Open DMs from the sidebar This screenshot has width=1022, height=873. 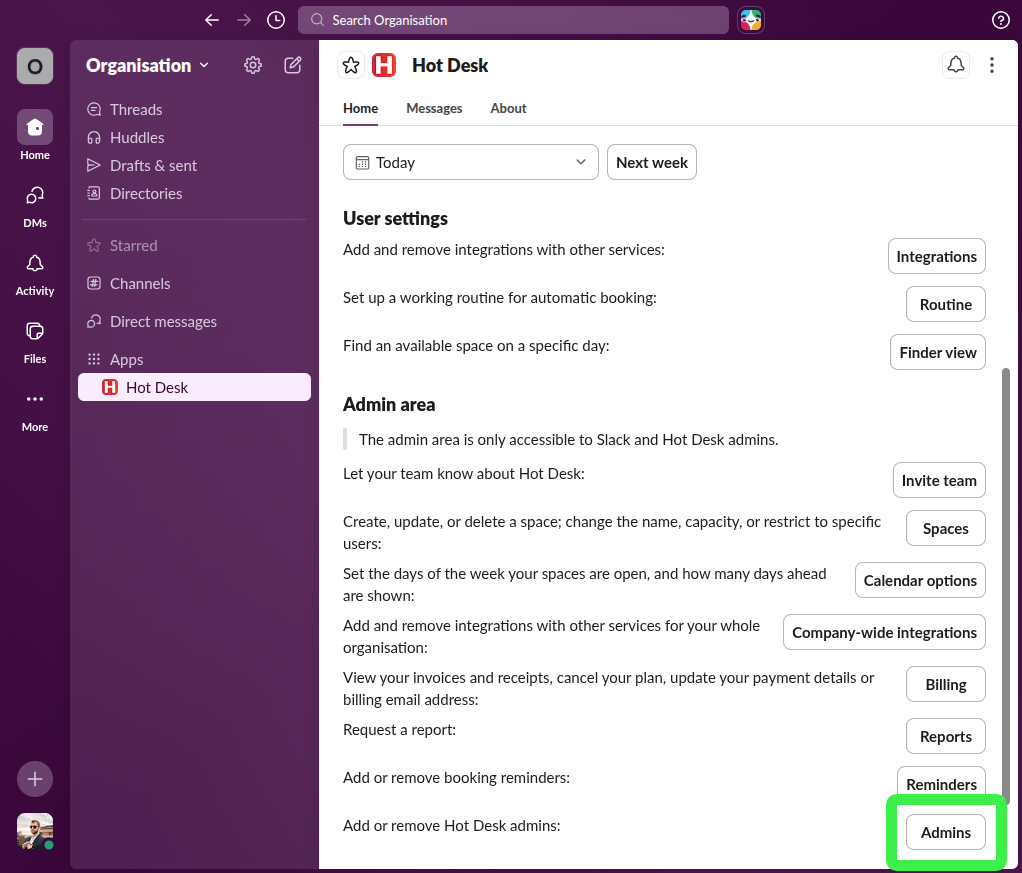point(34,203)
